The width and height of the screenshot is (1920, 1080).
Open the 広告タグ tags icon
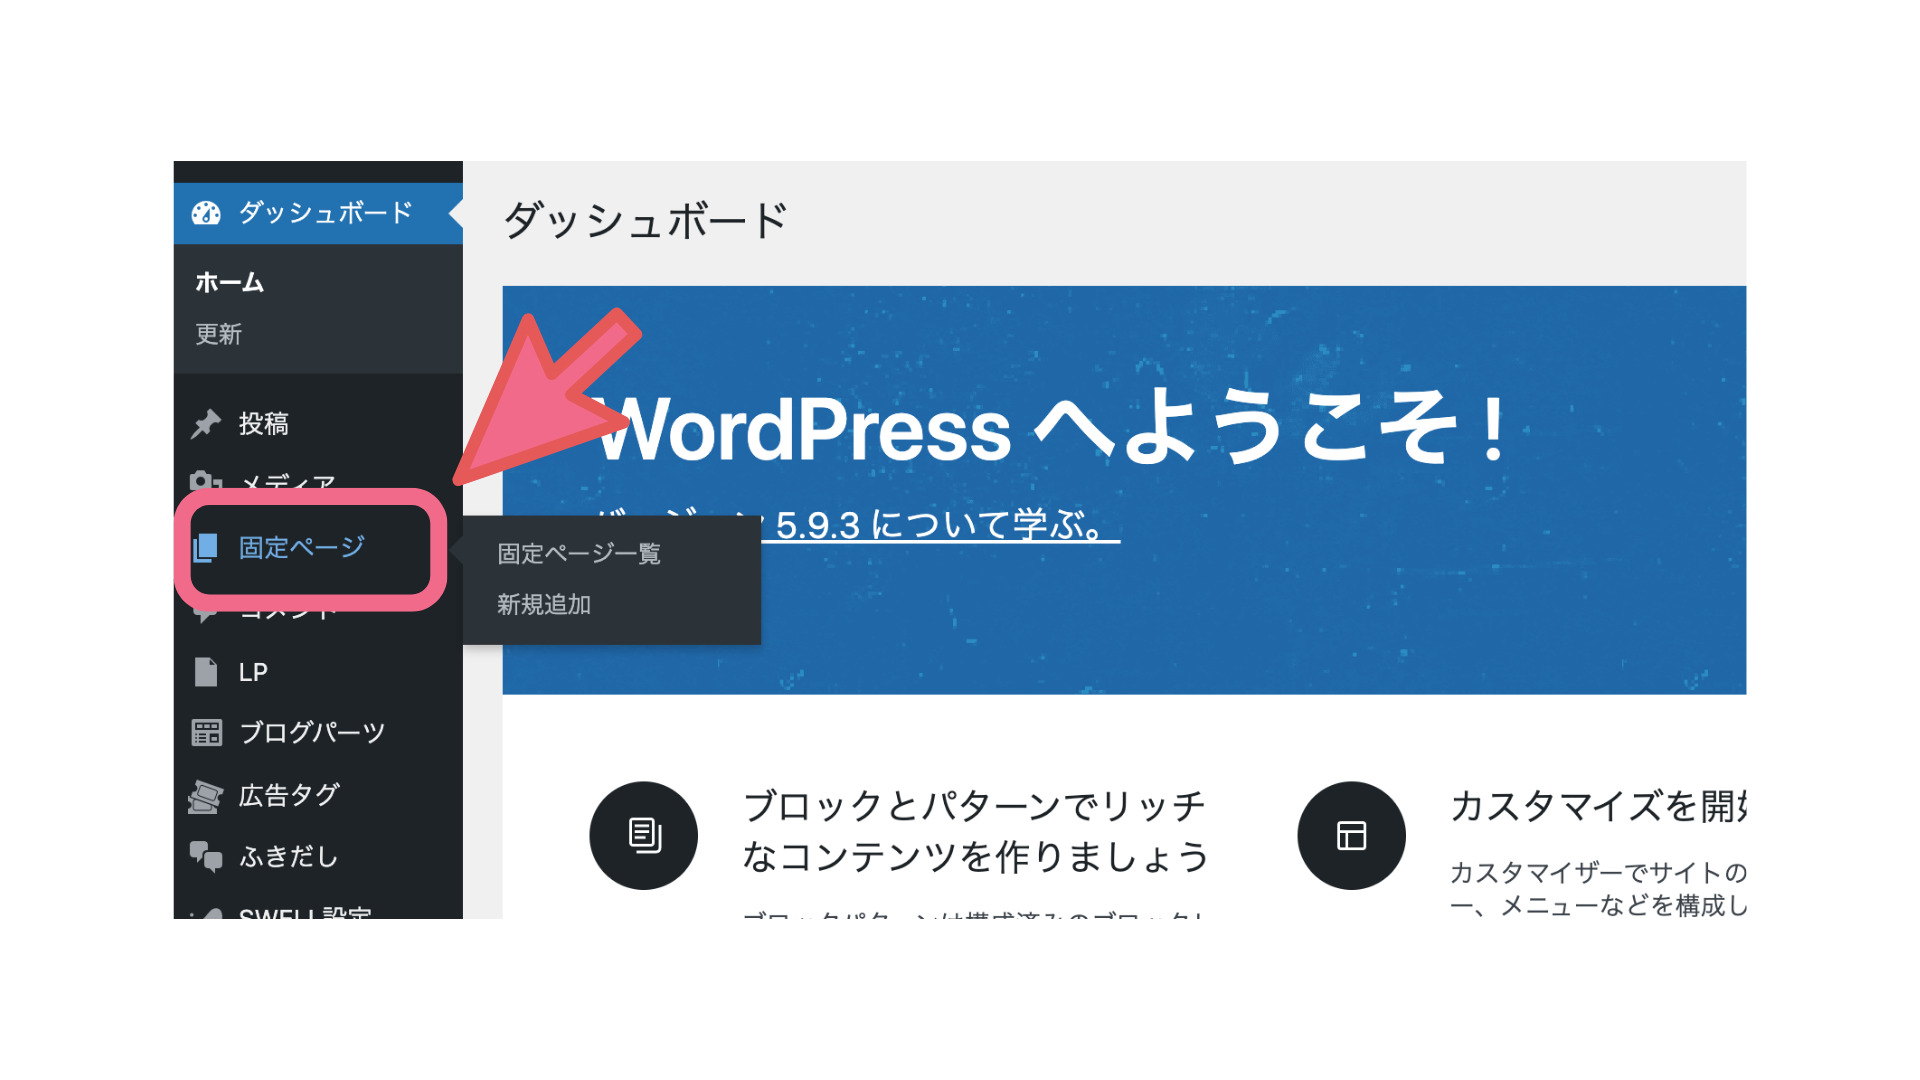(207, 794)
